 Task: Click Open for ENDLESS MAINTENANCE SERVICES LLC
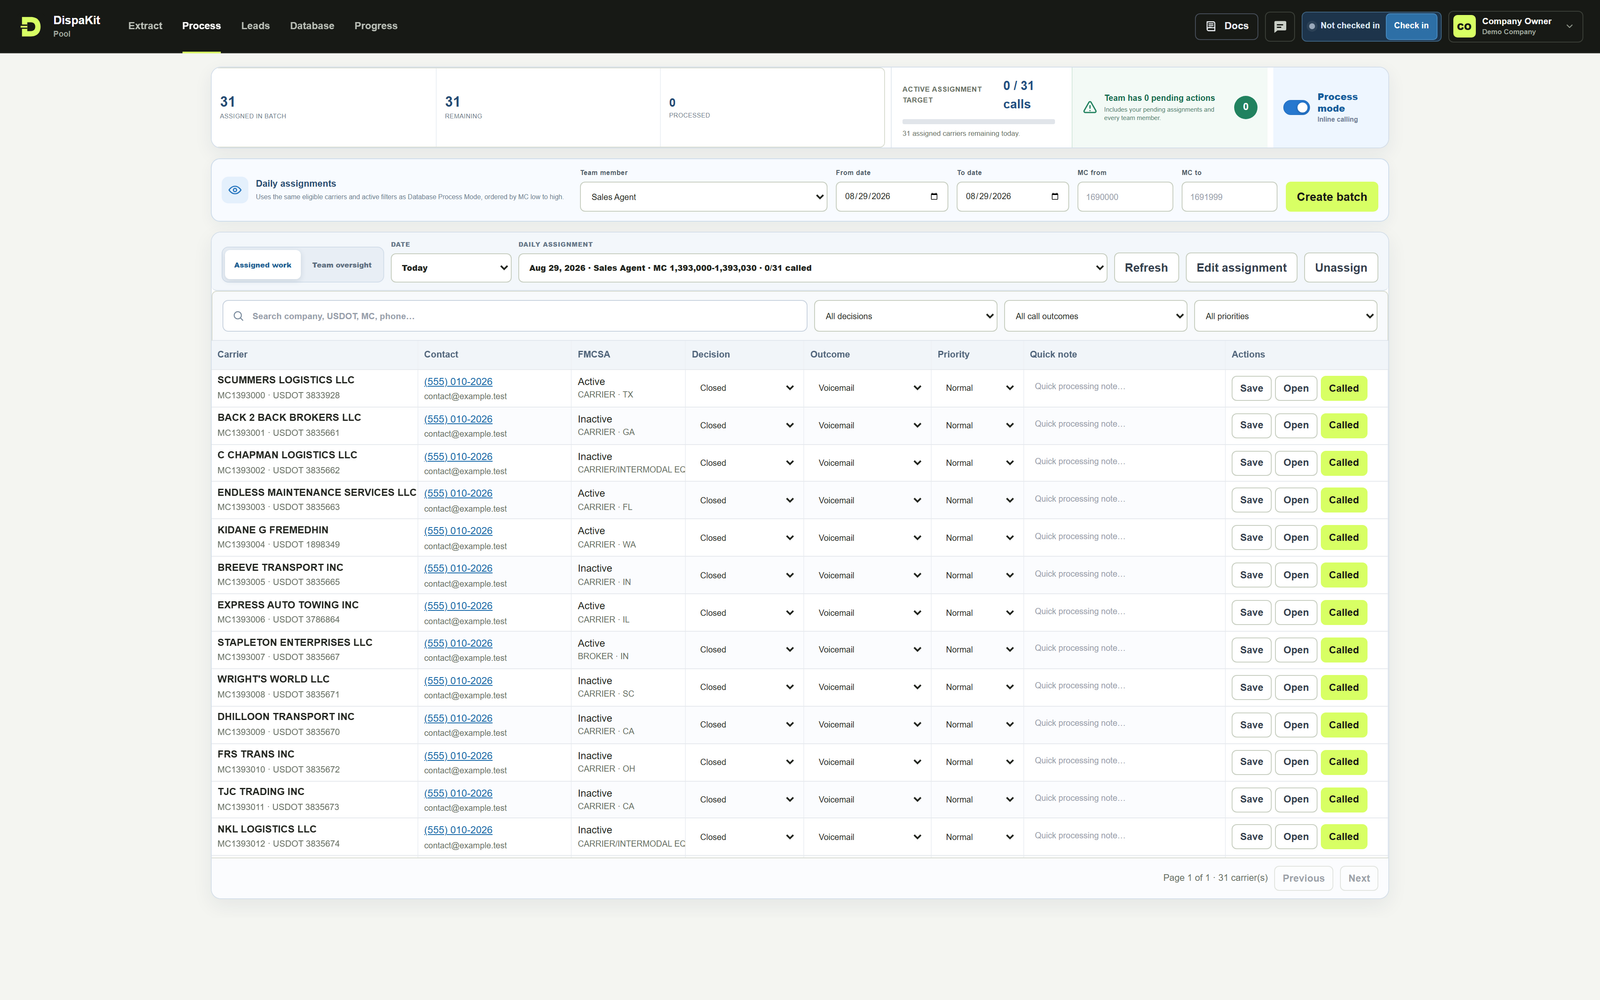pyautogui.click(x=1296, y=500)
